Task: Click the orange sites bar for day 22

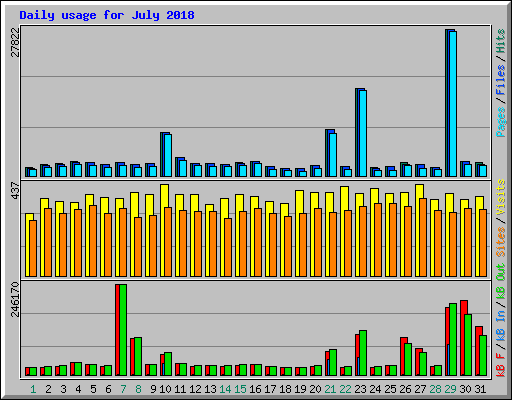Action: point(348,243)
